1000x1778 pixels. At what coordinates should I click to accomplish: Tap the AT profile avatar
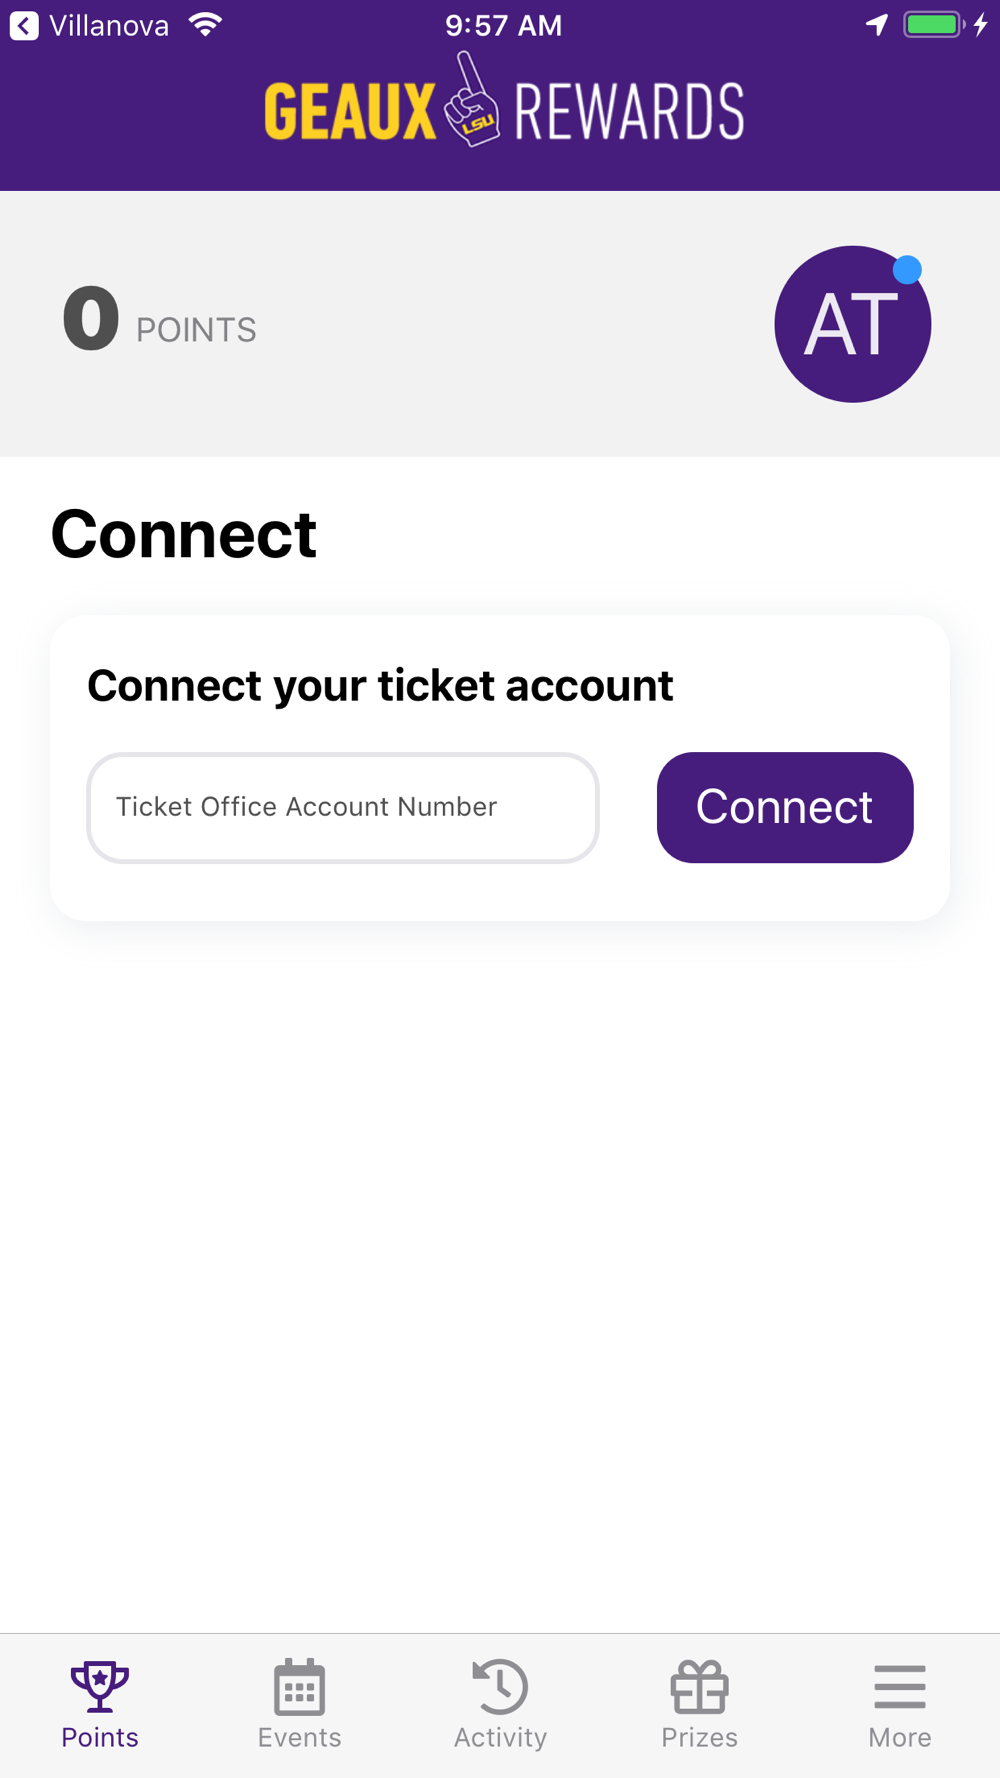(x=853, y=324)
